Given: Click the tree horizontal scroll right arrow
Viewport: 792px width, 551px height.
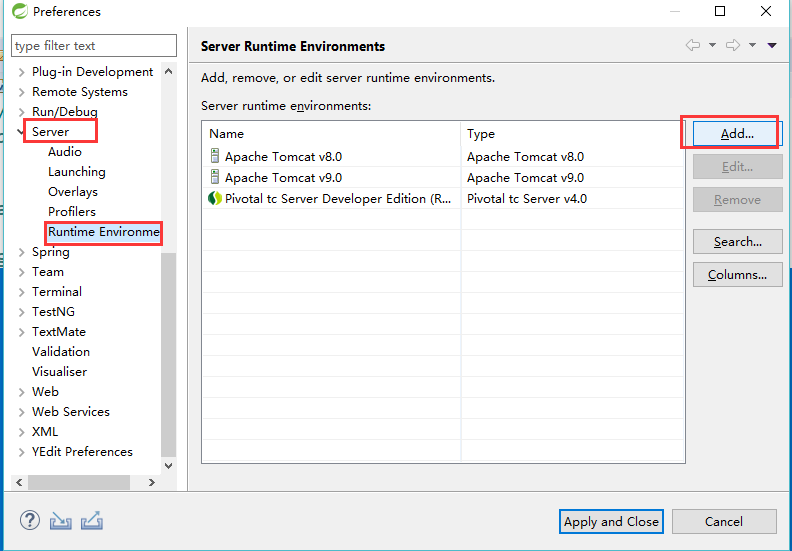Looking at the screenshot, I should click(x=152, y=482).
